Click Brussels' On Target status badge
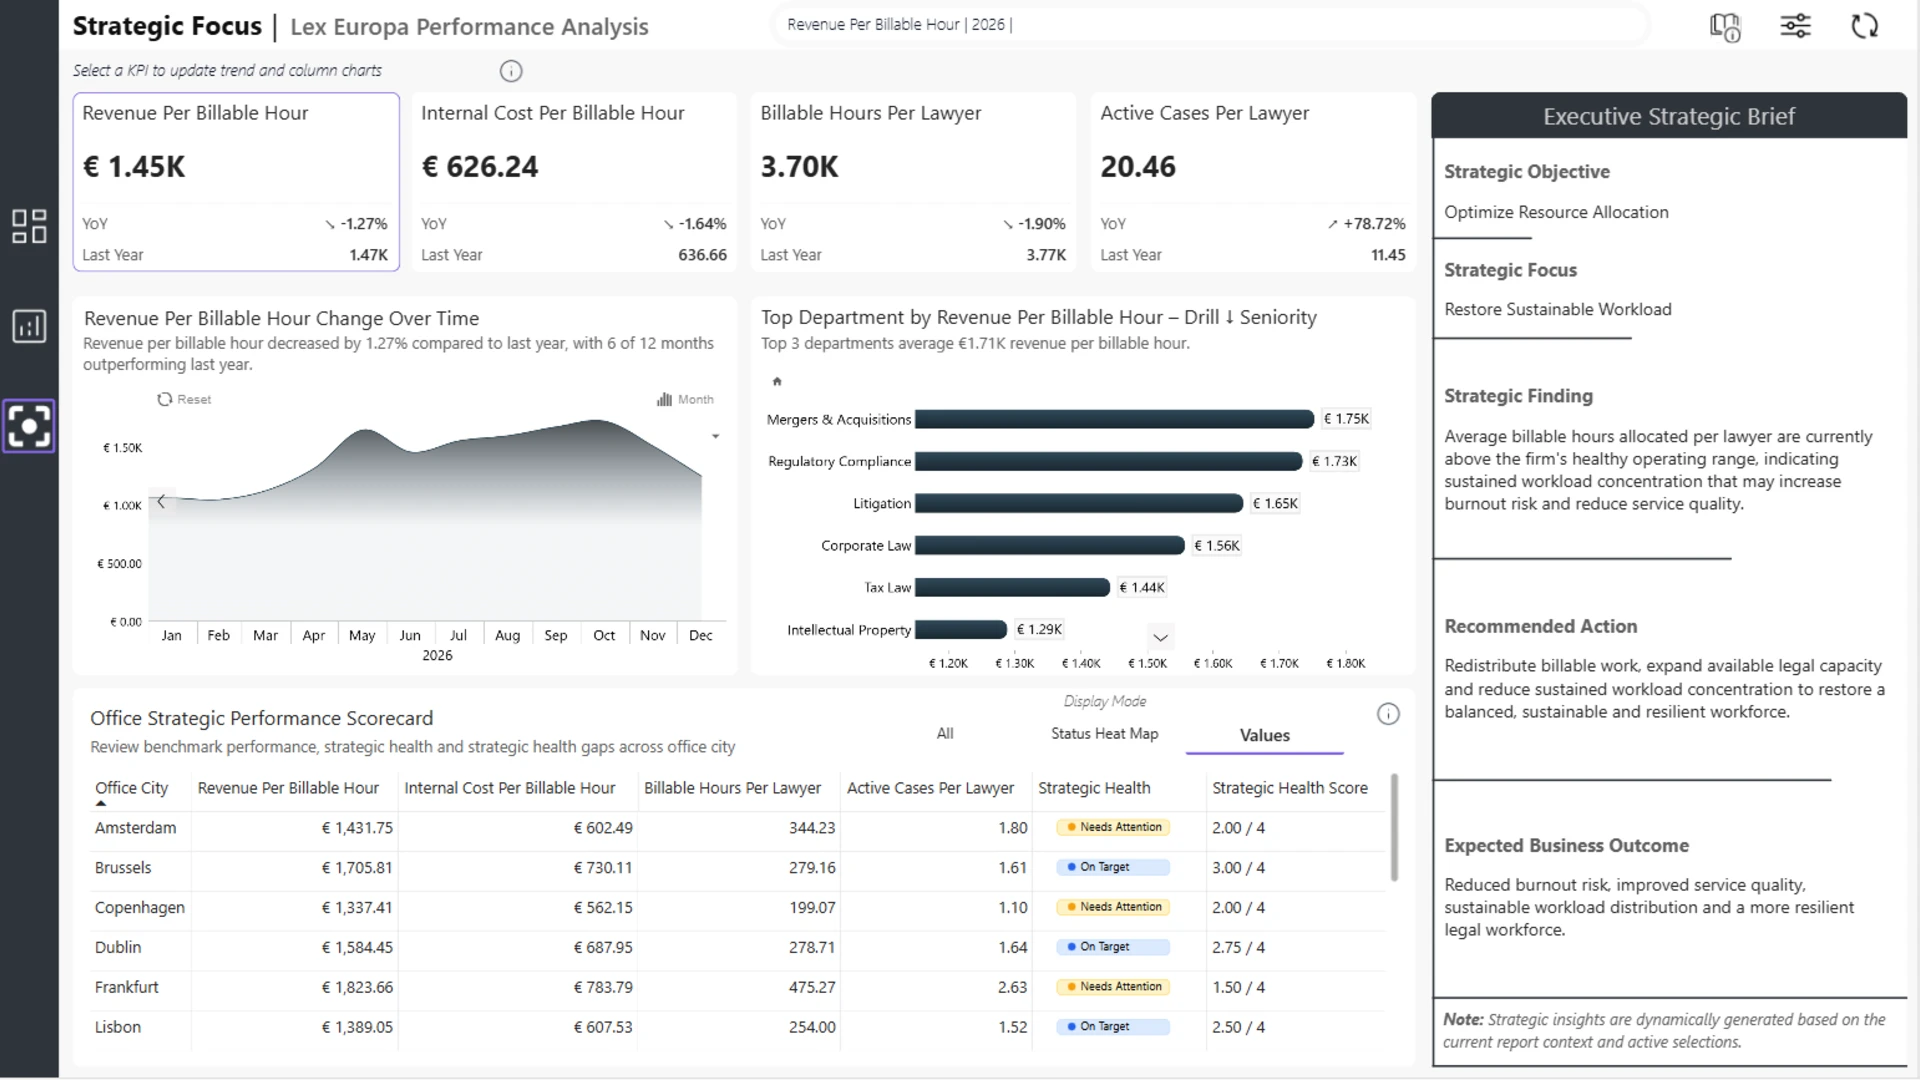1920x1080 pixels. 1113,867
